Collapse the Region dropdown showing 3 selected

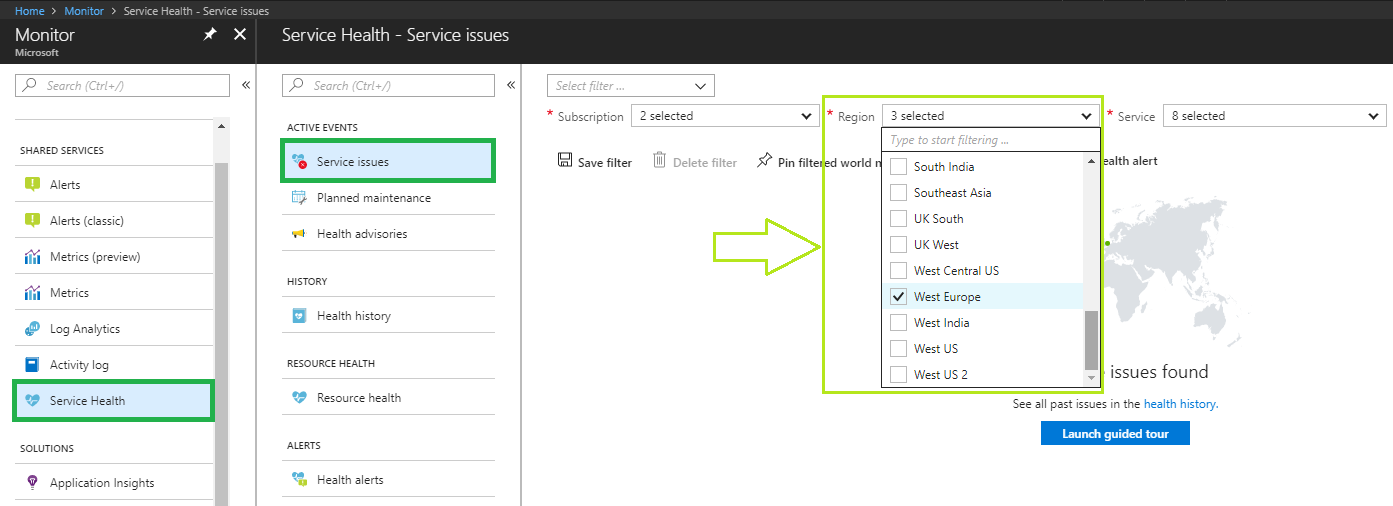(x=991, y=116)
